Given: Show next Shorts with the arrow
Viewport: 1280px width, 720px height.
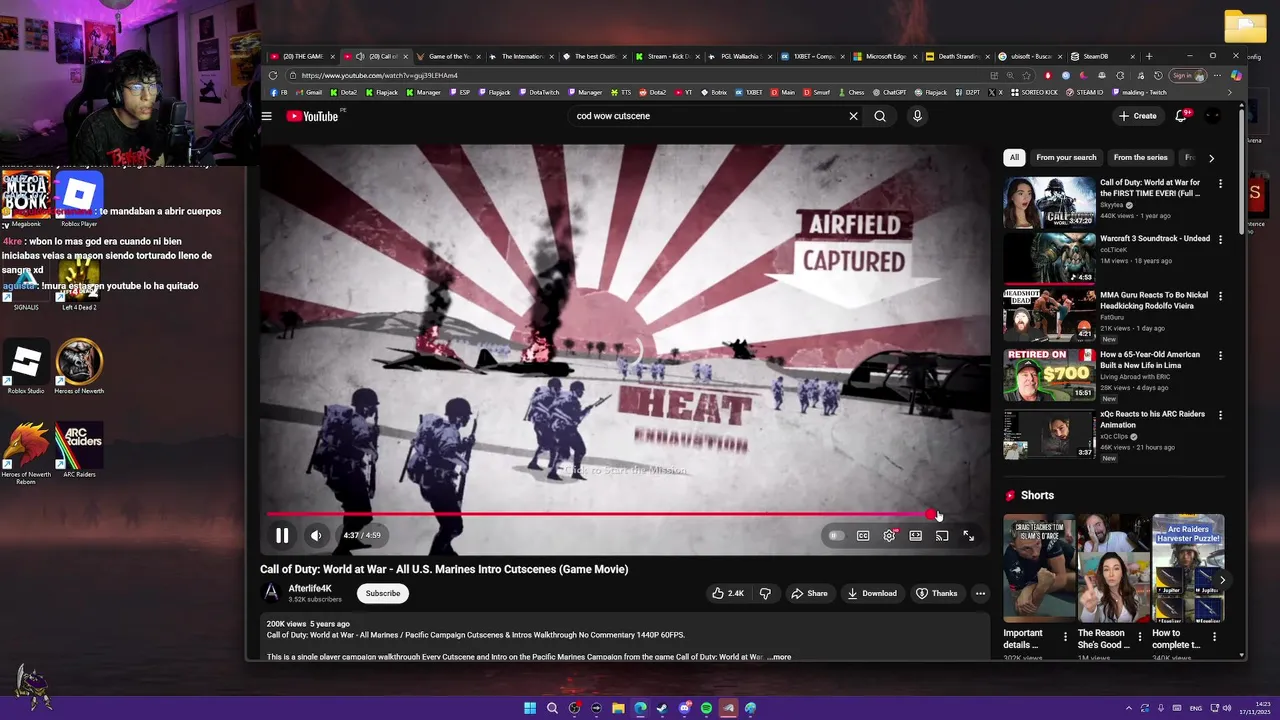Looking at the screenshot, I should (x=1221, y=579).
